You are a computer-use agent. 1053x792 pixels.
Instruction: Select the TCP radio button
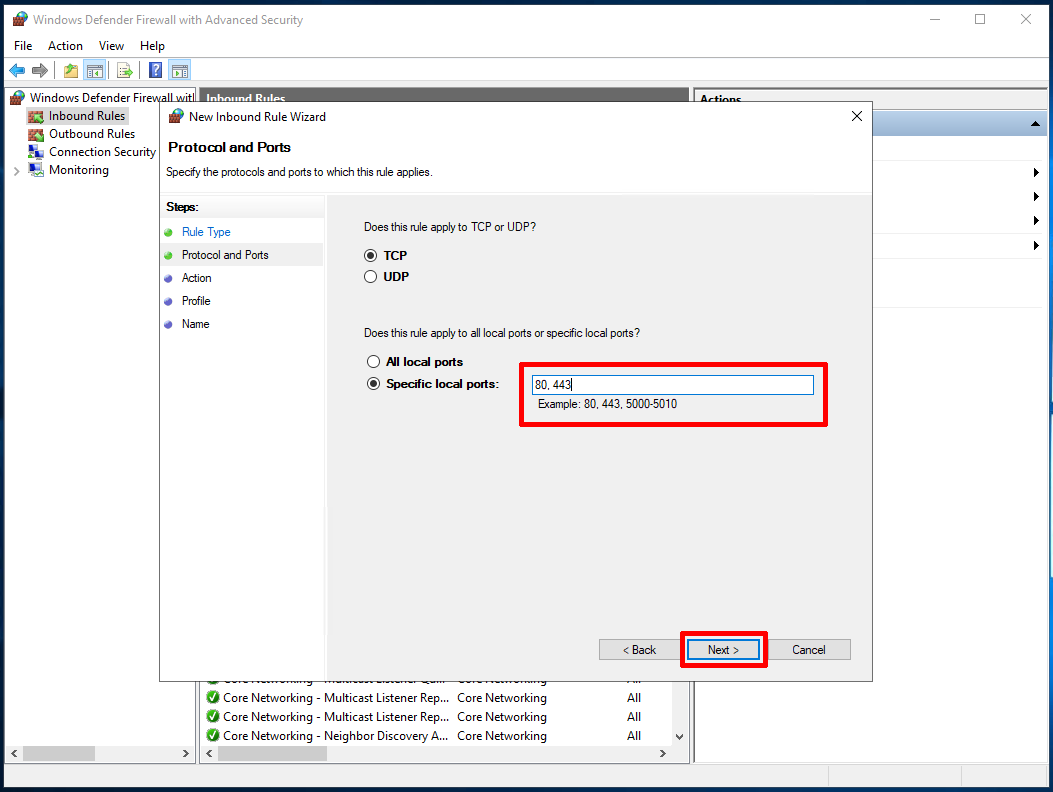[x=371, y=256]
